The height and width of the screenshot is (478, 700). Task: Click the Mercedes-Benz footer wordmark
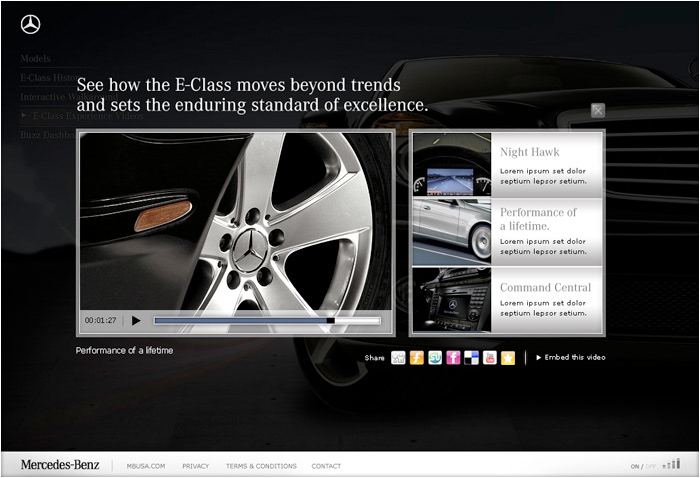pos(60,465)
